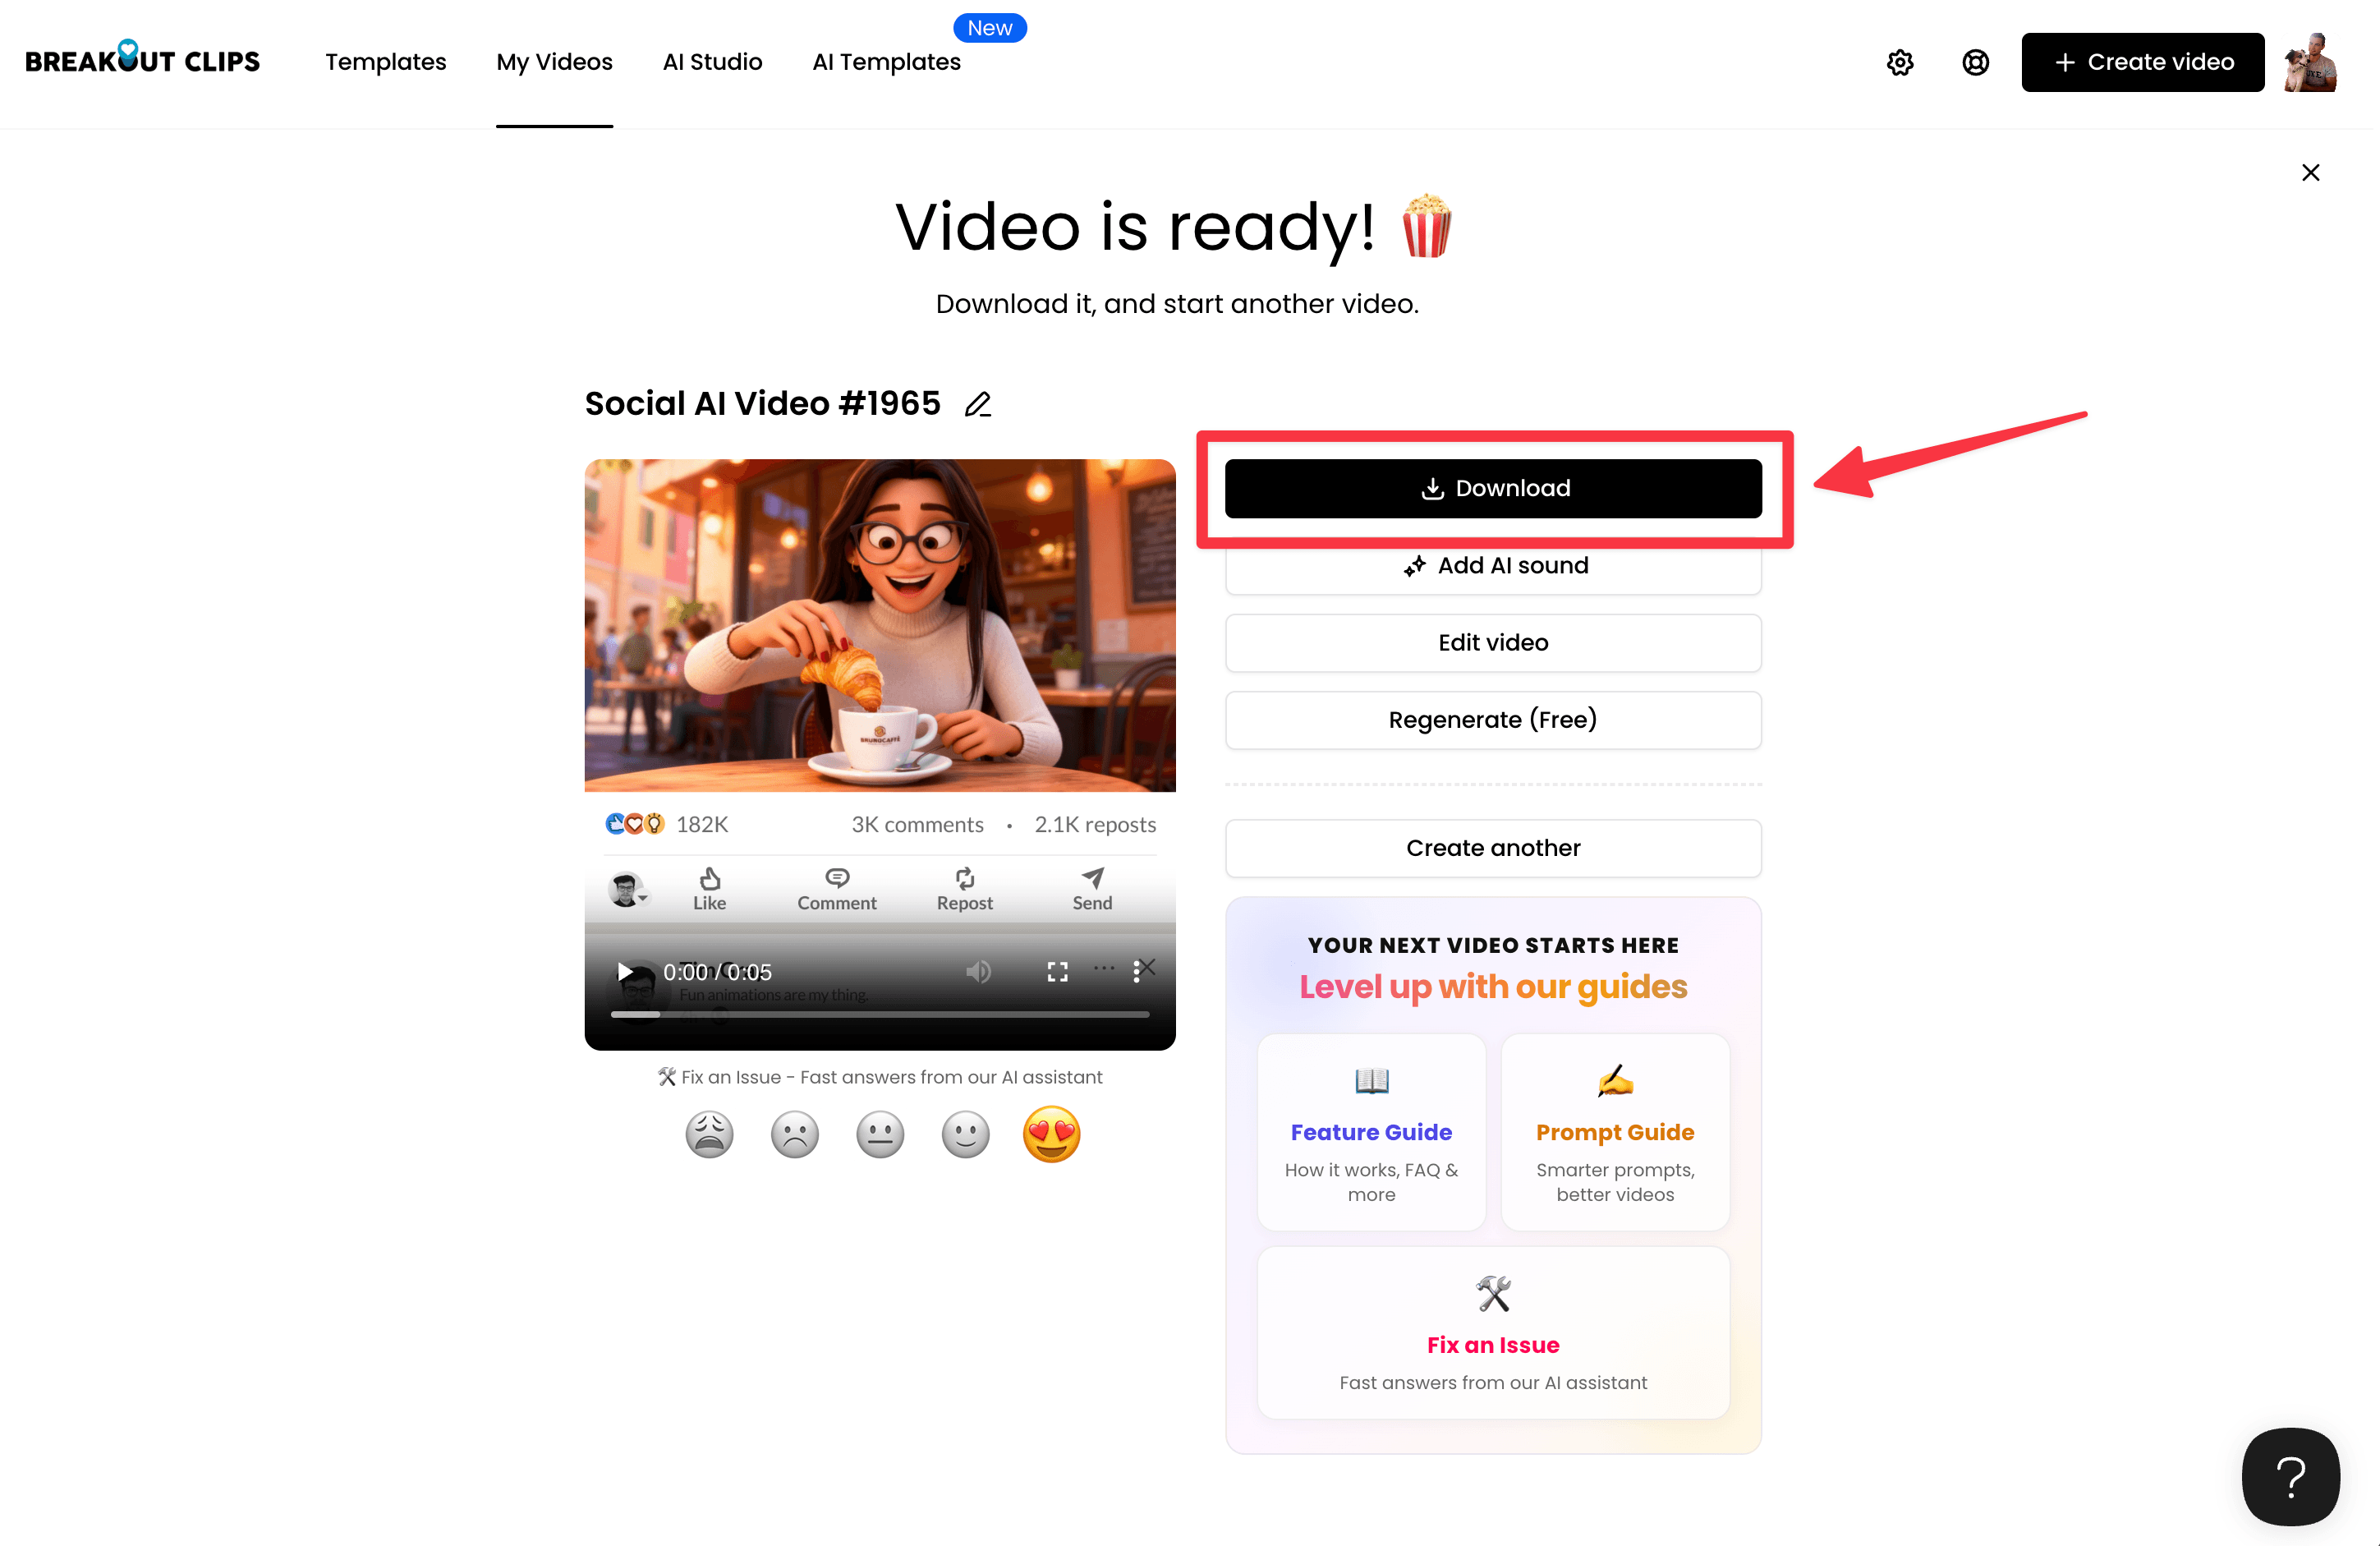
Task: Select the heart-eyes emoji rating
Action: [1051, 1135]
